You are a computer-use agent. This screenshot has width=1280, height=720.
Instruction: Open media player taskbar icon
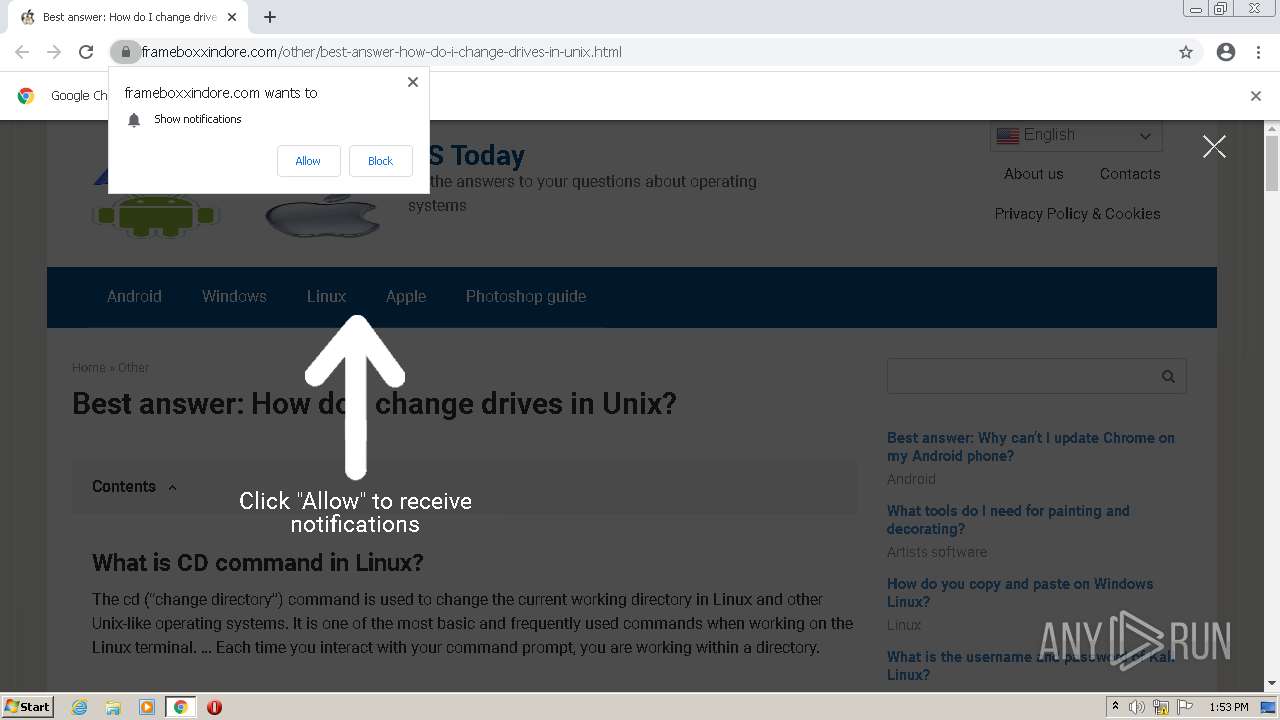(x=147, y=707)
